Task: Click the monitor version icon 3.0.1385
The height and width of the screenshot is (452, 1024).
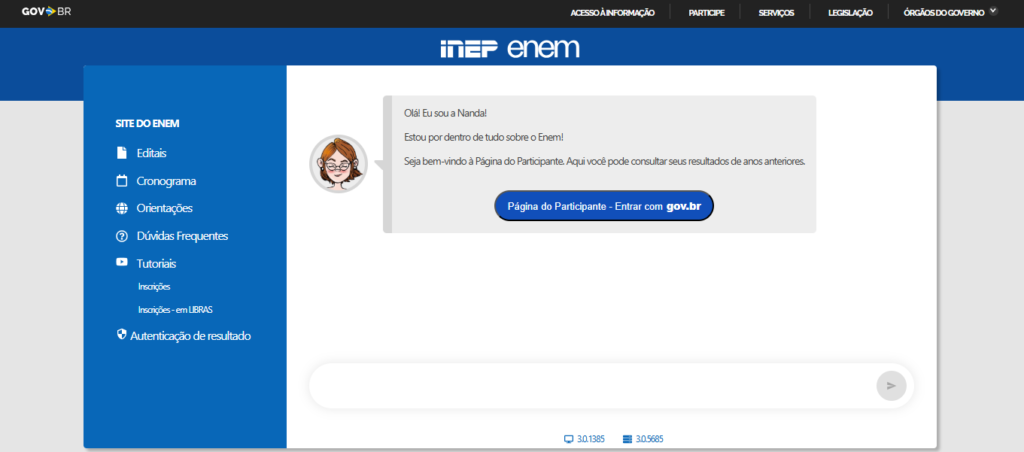Action: pos(569,439)
